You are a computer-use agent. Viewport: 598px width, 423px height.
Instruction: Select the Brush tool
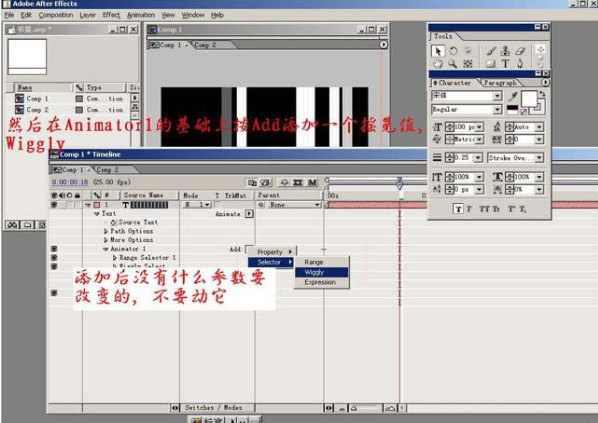point(491,51)
